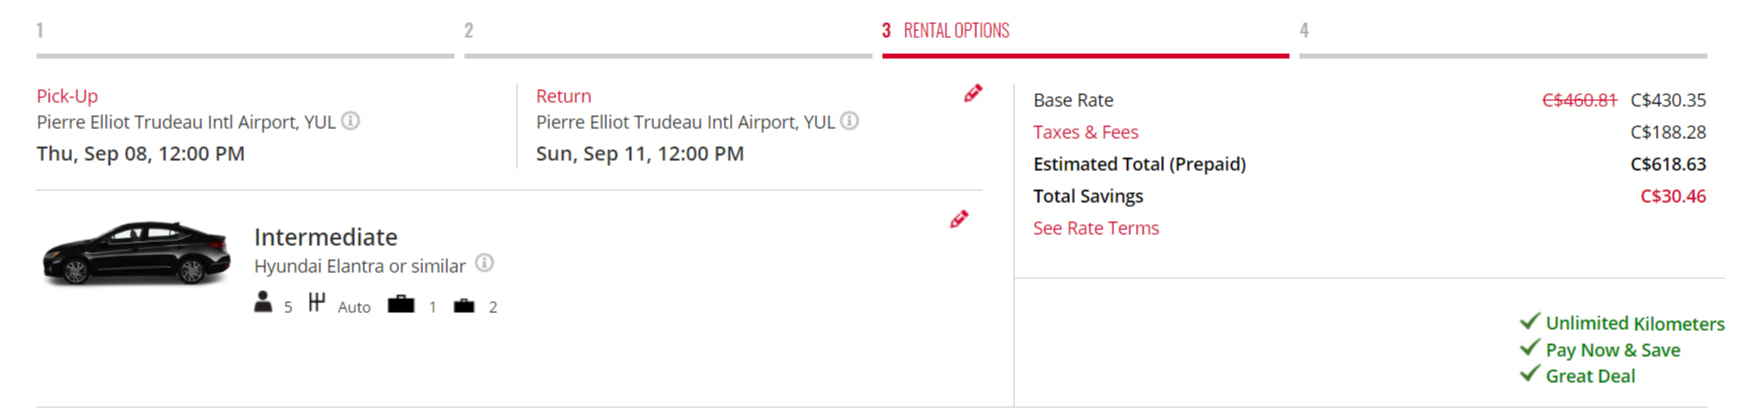
Task: Open info icon next to Hyundai Elantra
Action: tap(484, 264)
